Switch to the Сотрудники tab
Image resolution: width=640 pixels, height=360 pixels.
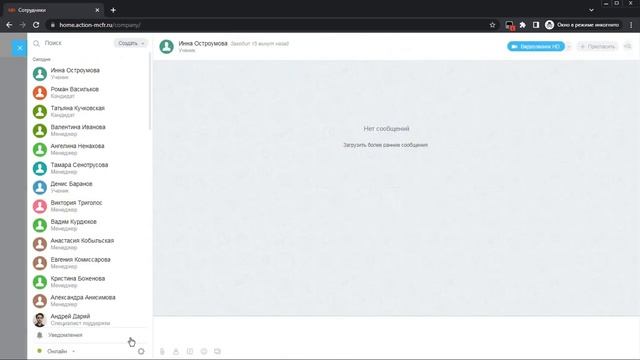click(52, 10)
